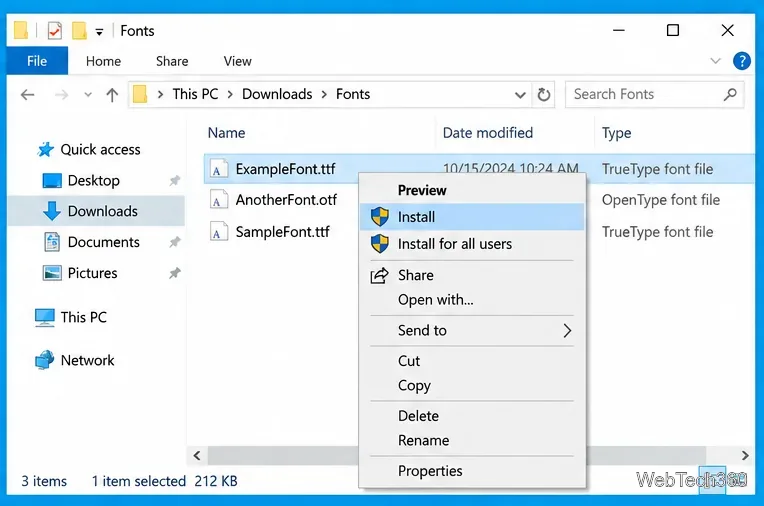
Task: Select This PC in the navigation pane
Action: [x=83, y=317]
